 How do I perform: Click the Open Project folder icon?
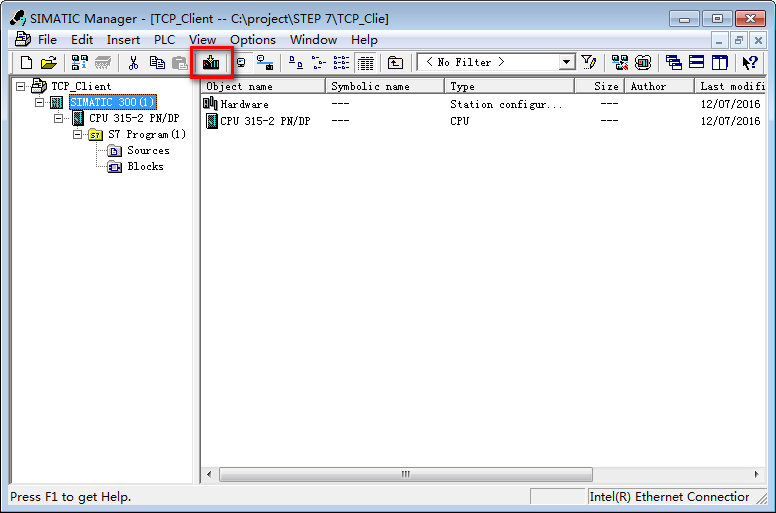pos(49,62)
